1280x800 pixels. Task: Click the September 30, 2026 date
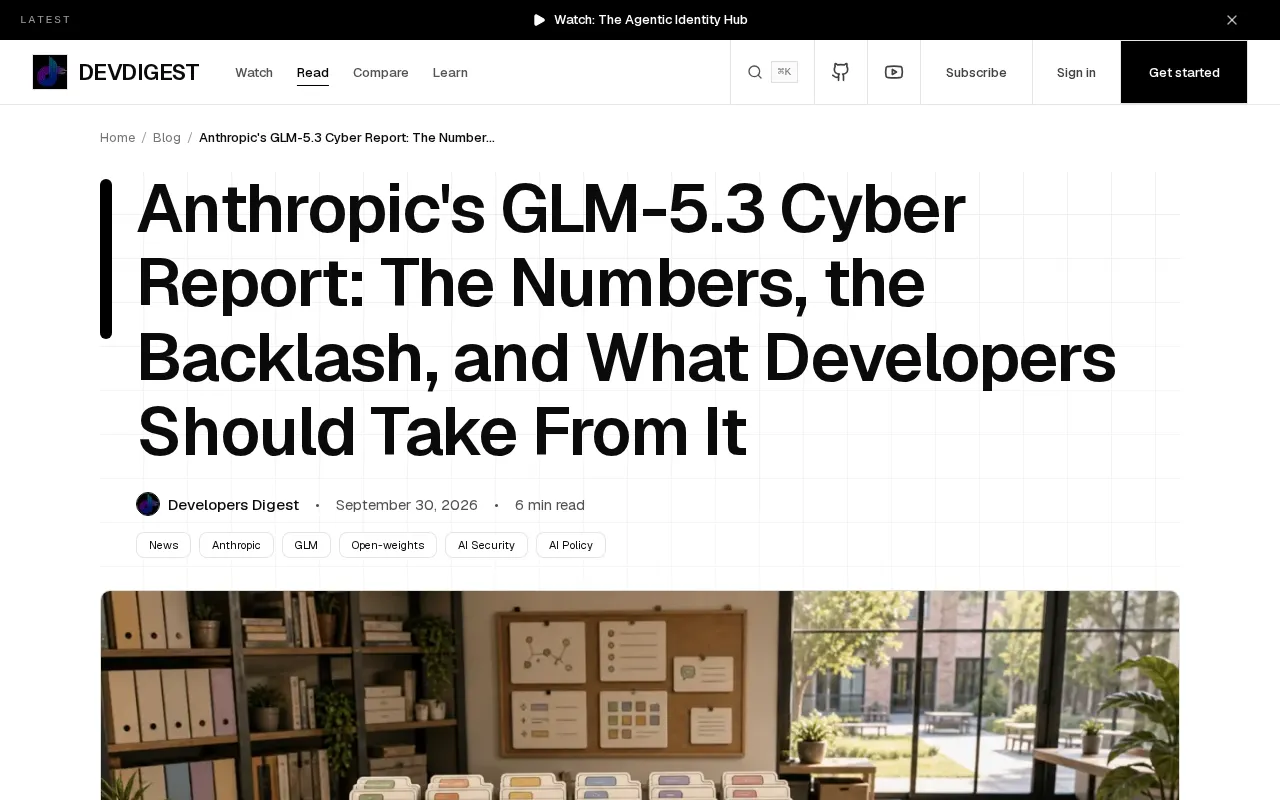(x=407, y=505)
